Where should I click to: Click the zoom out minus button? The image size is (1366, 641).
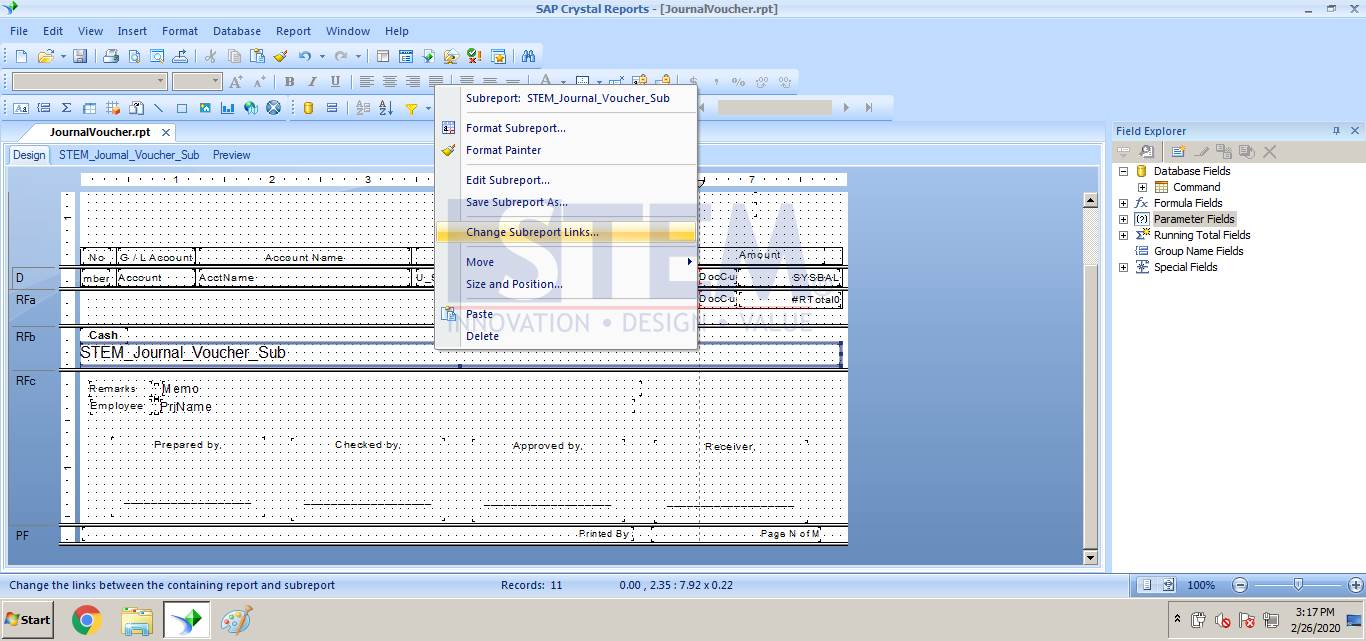coord(1240,585)
